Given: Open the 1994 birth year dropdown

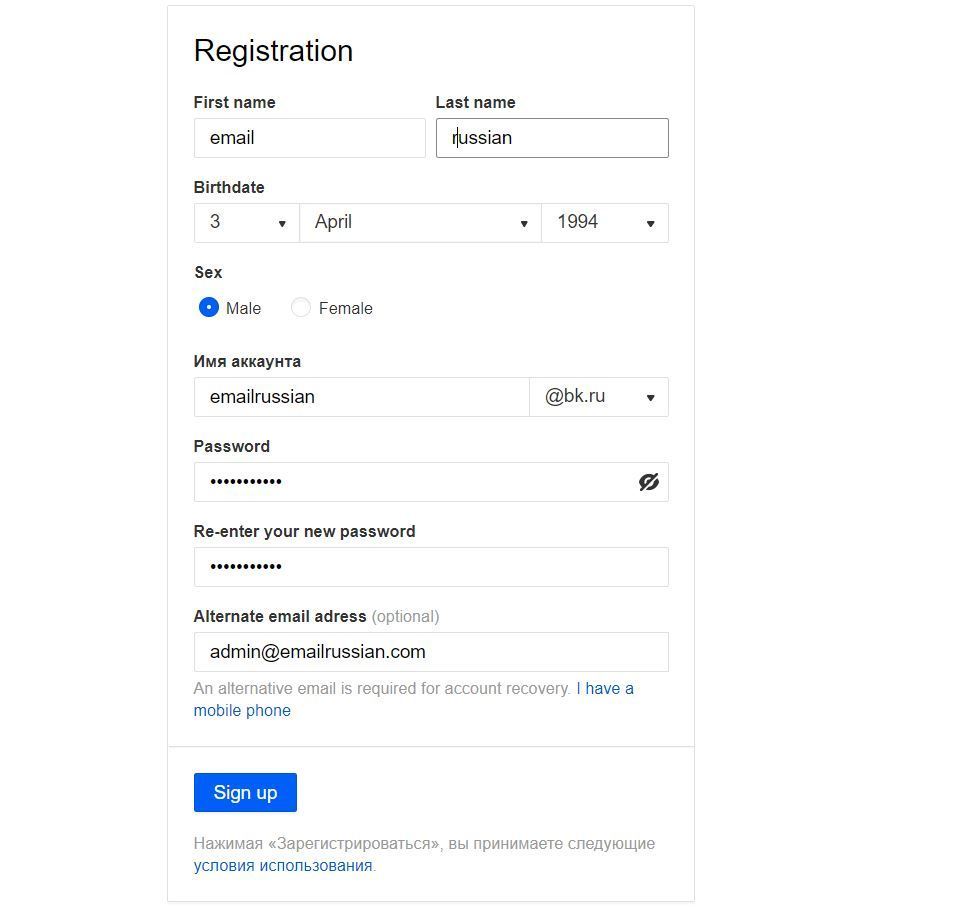Looking at the screenshot, I should coord(604,223).
